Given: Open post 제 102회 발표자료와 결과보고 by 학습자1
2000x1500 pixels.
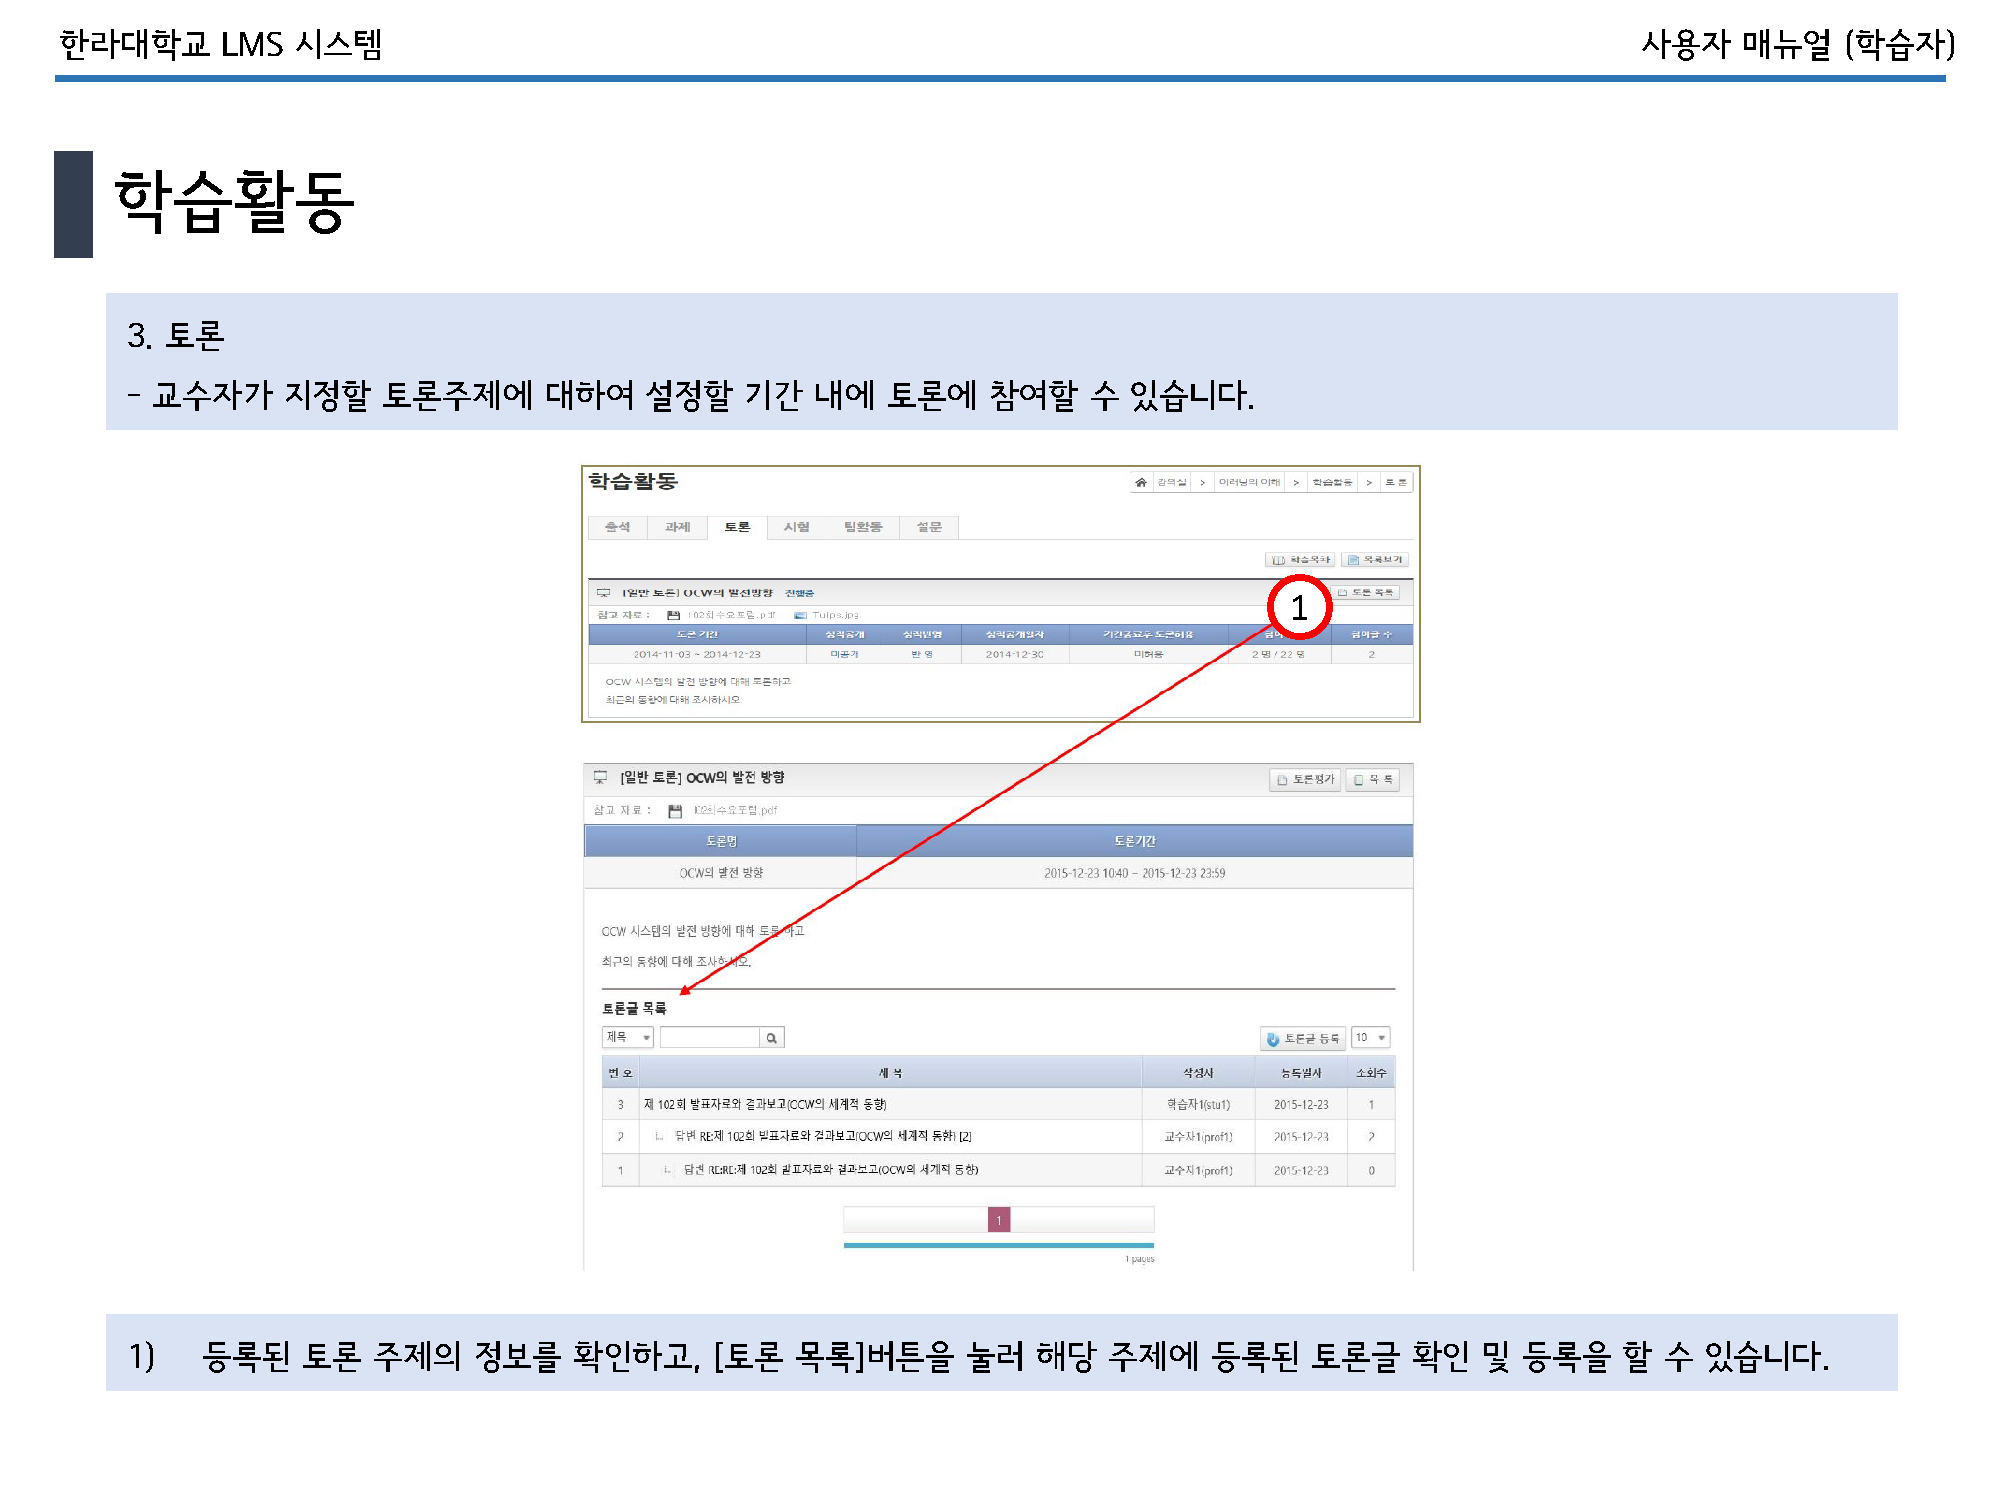Looking at the screenshot, I should pos(765,1105).
